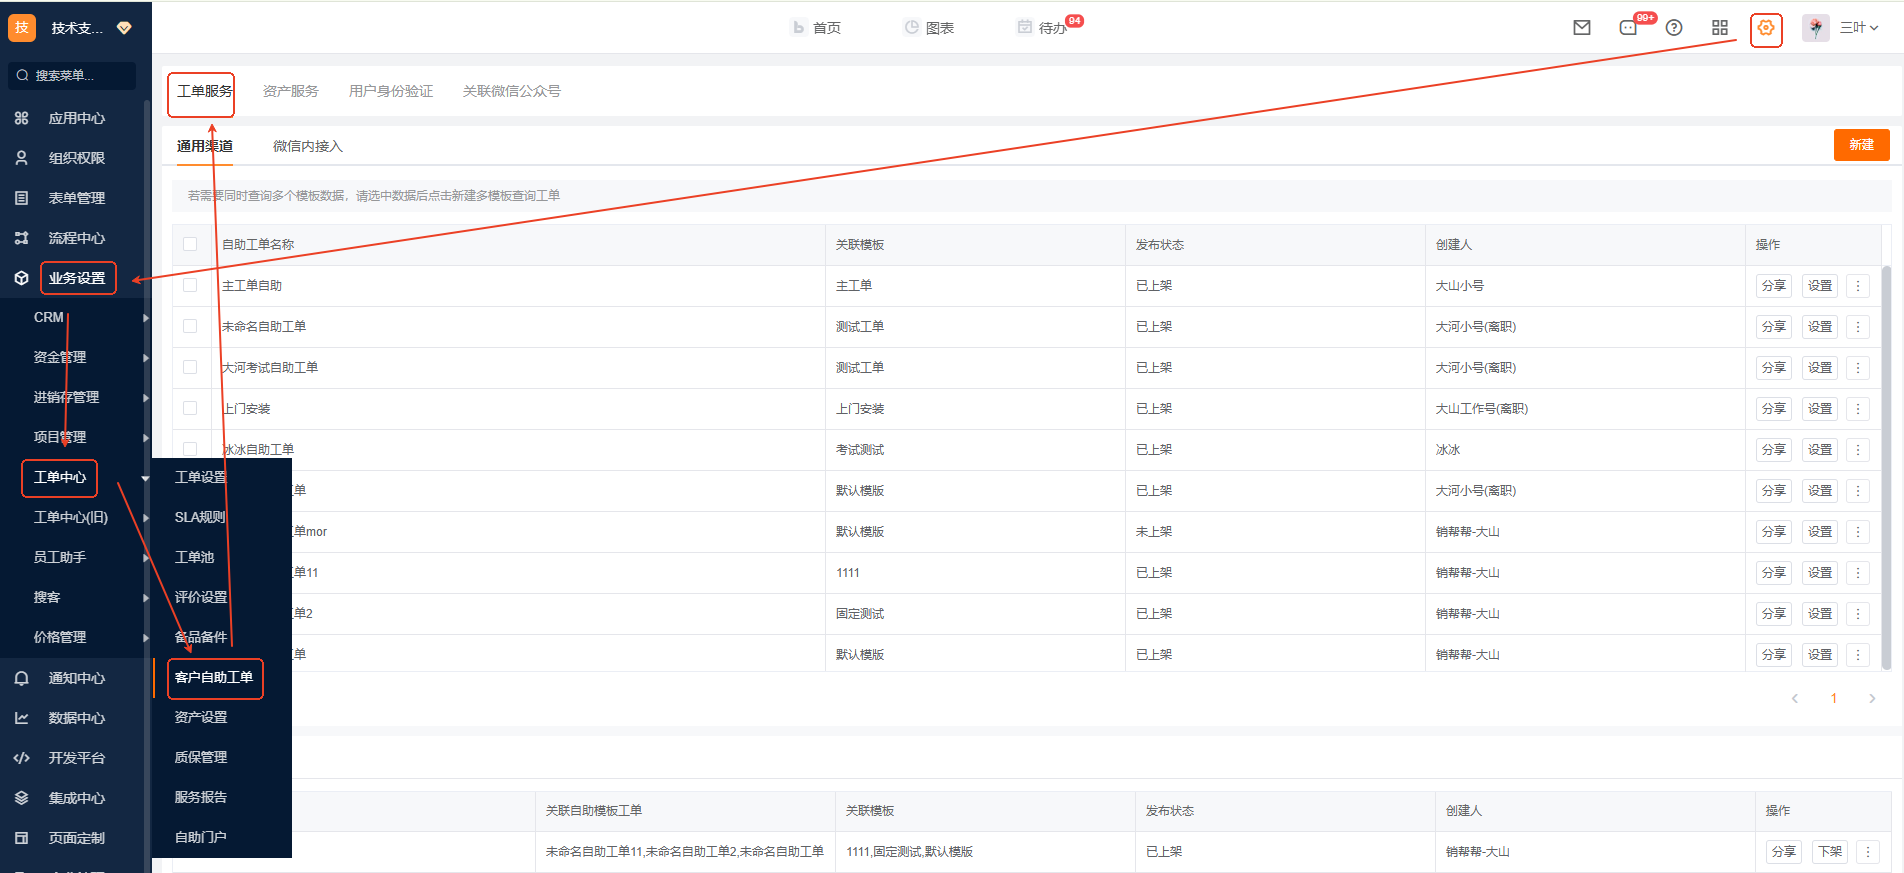Click the 数据中心 chart icon in sidebar
The width and height of the screenshot is (1904, 873).
click(22, 718)
